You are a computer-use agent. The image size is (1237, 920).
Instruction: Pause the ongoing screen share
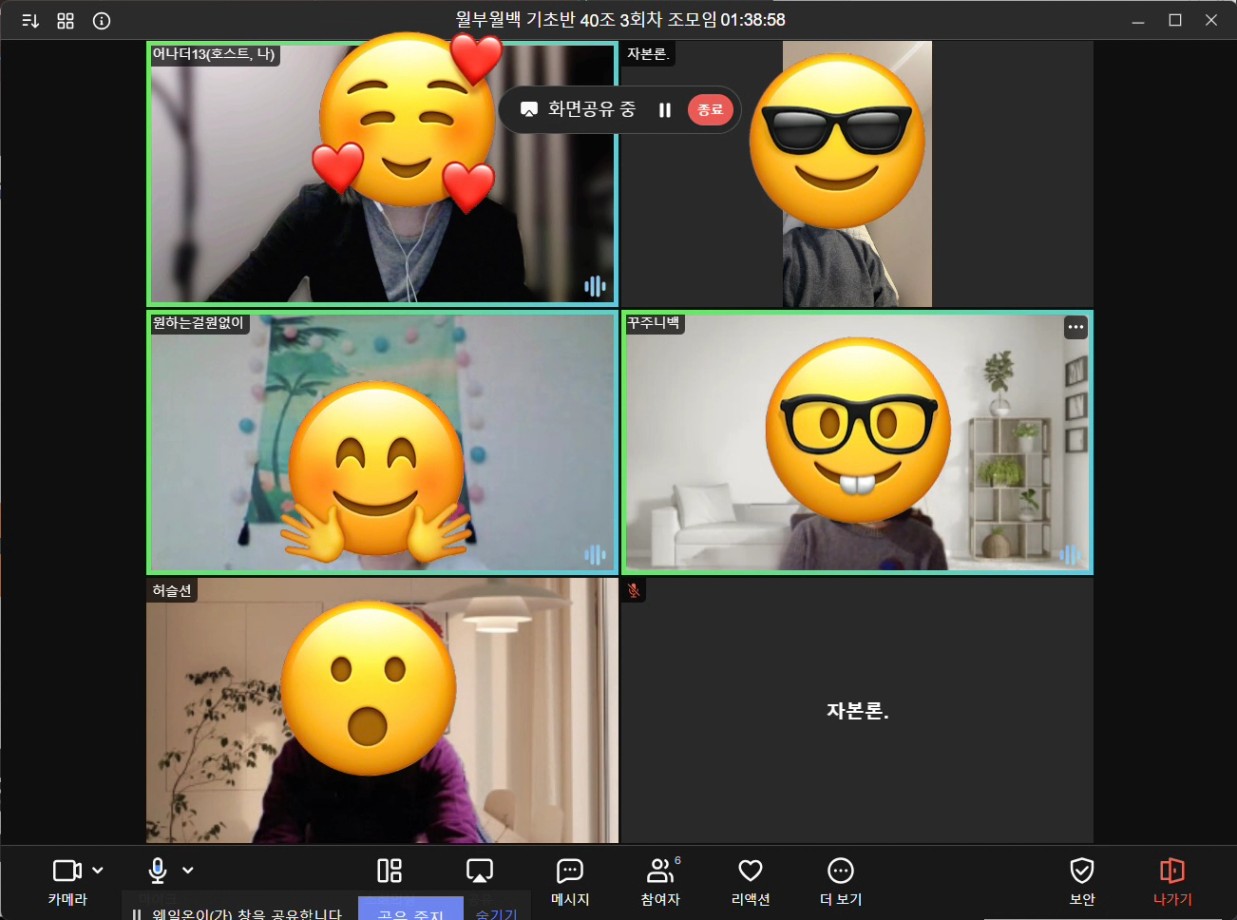pos(665,110)
